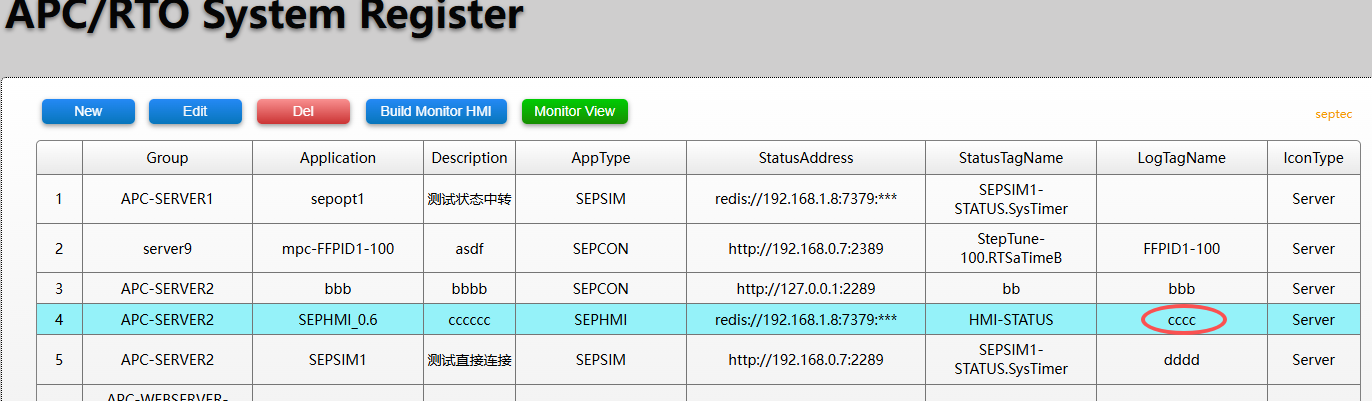Click the LogTagName column header

[1181, 158]
